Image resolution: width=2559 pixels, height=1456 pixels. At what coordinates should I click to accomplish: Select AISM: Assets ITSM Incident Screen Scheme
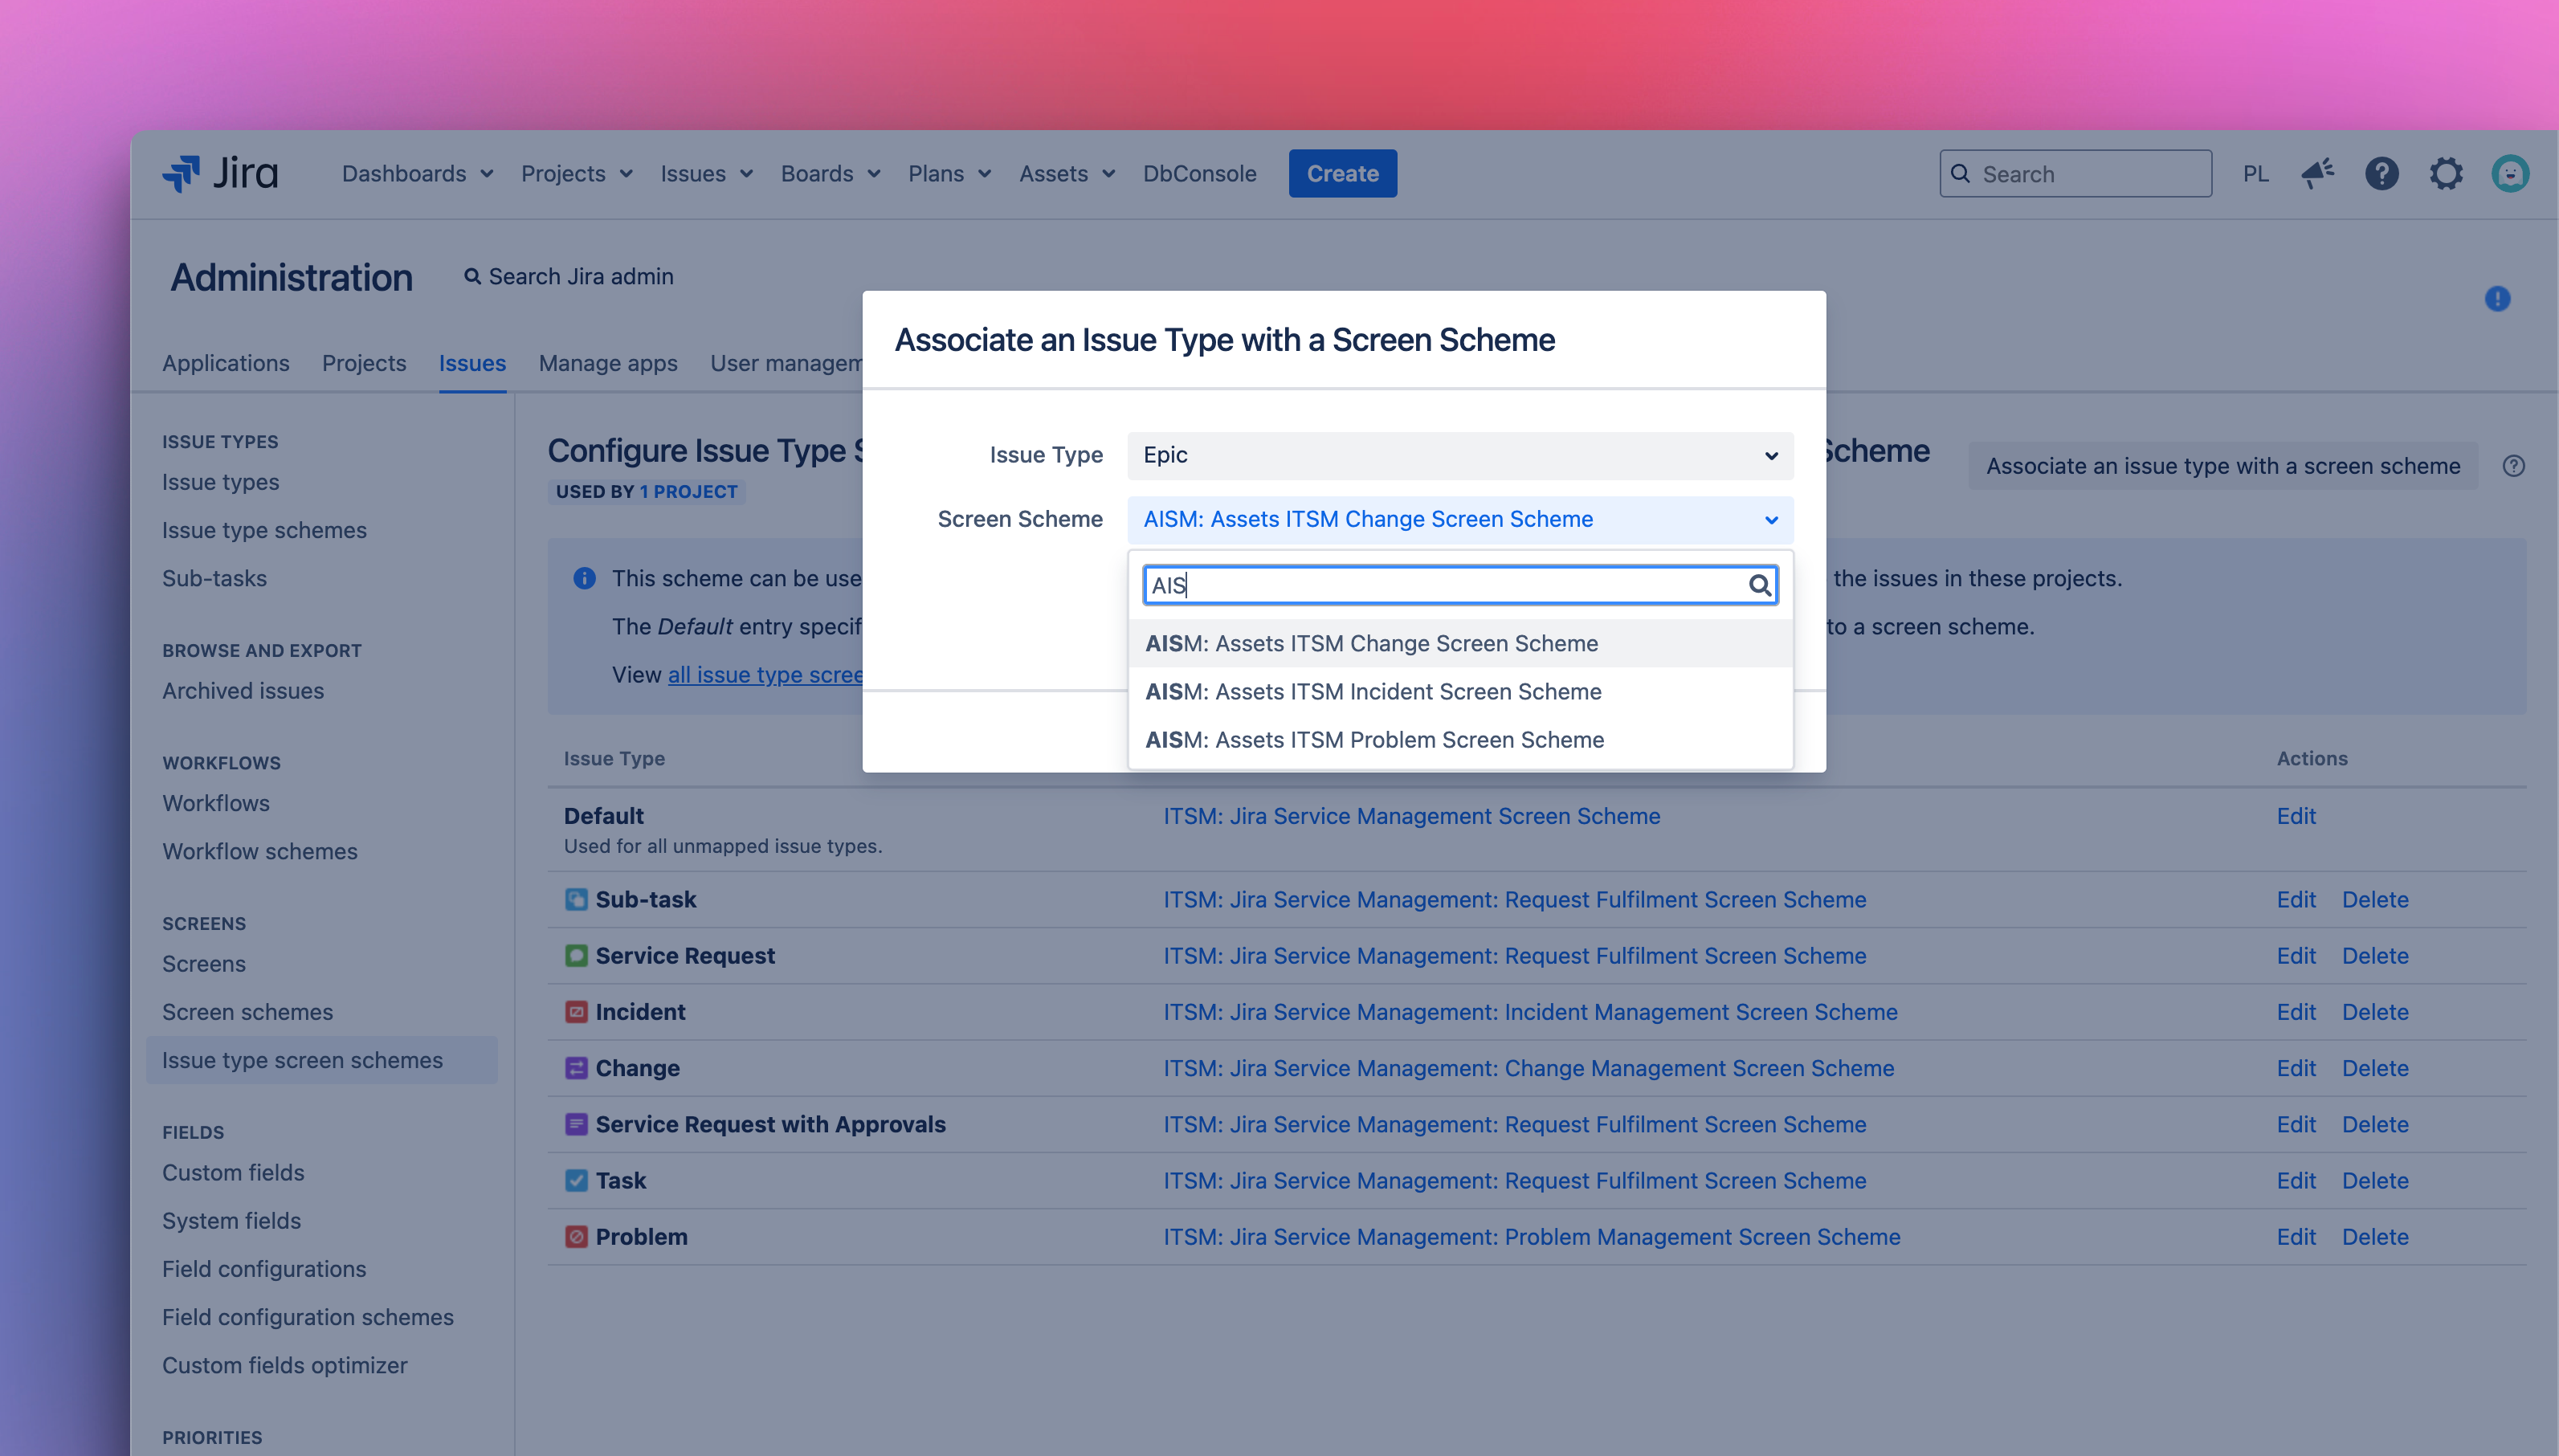click(x=1373, y=692)
